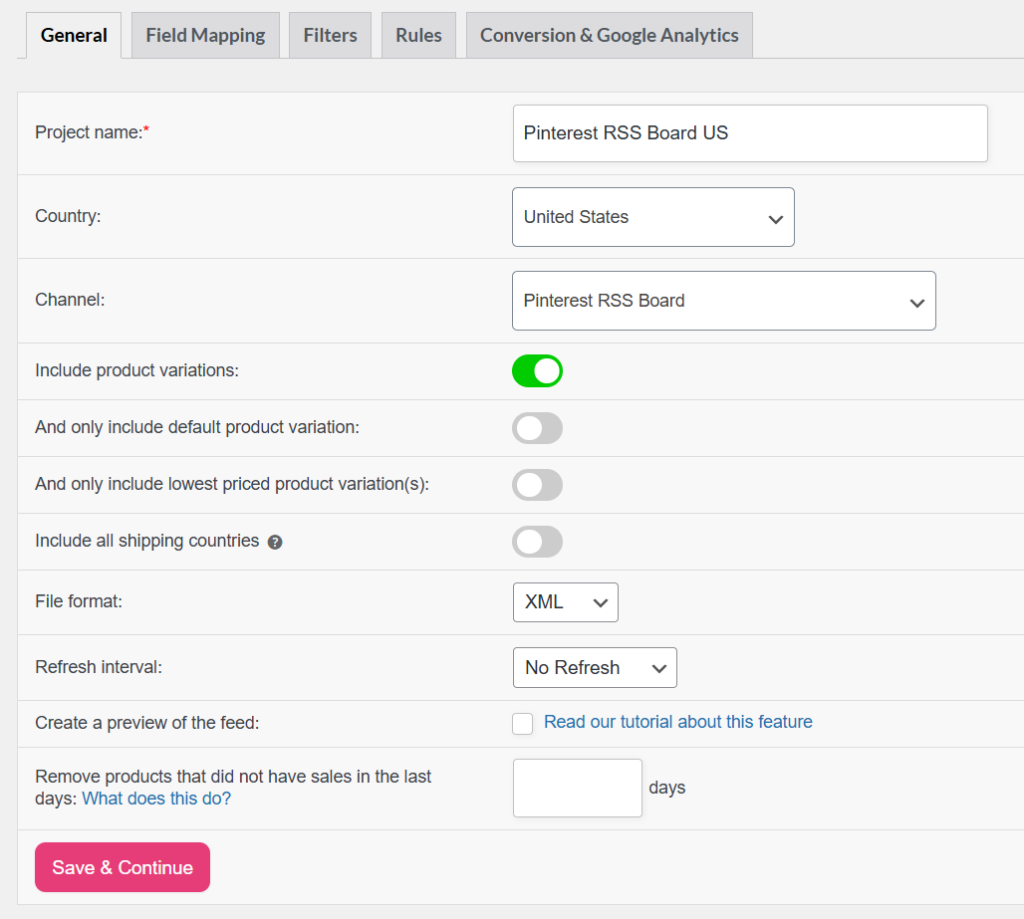
Task: Enable lowest priced product variation toggle
Action: (x=537, y=485)
